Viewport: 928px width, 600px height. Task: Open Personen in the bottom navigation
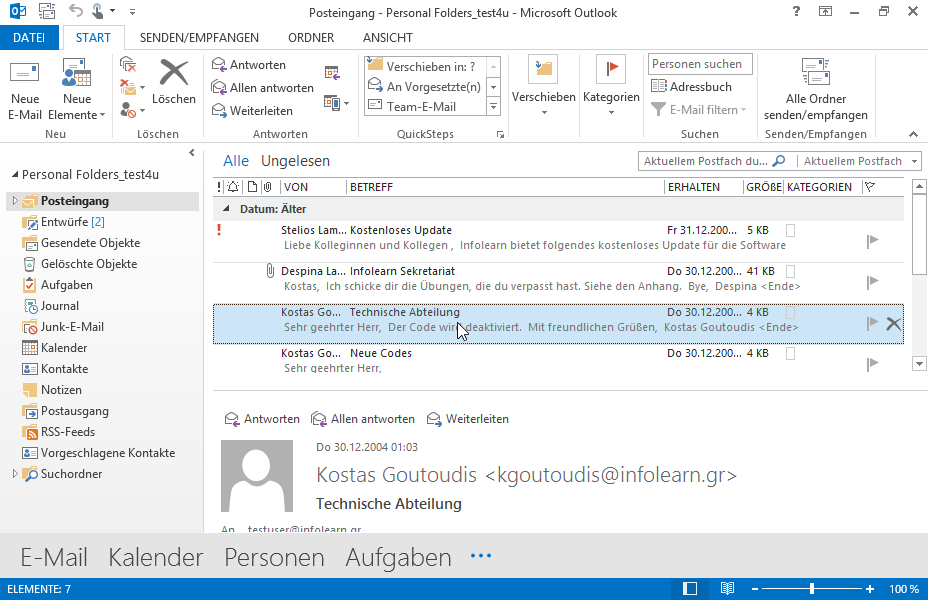pyautogui.click(x=274, y=557)
